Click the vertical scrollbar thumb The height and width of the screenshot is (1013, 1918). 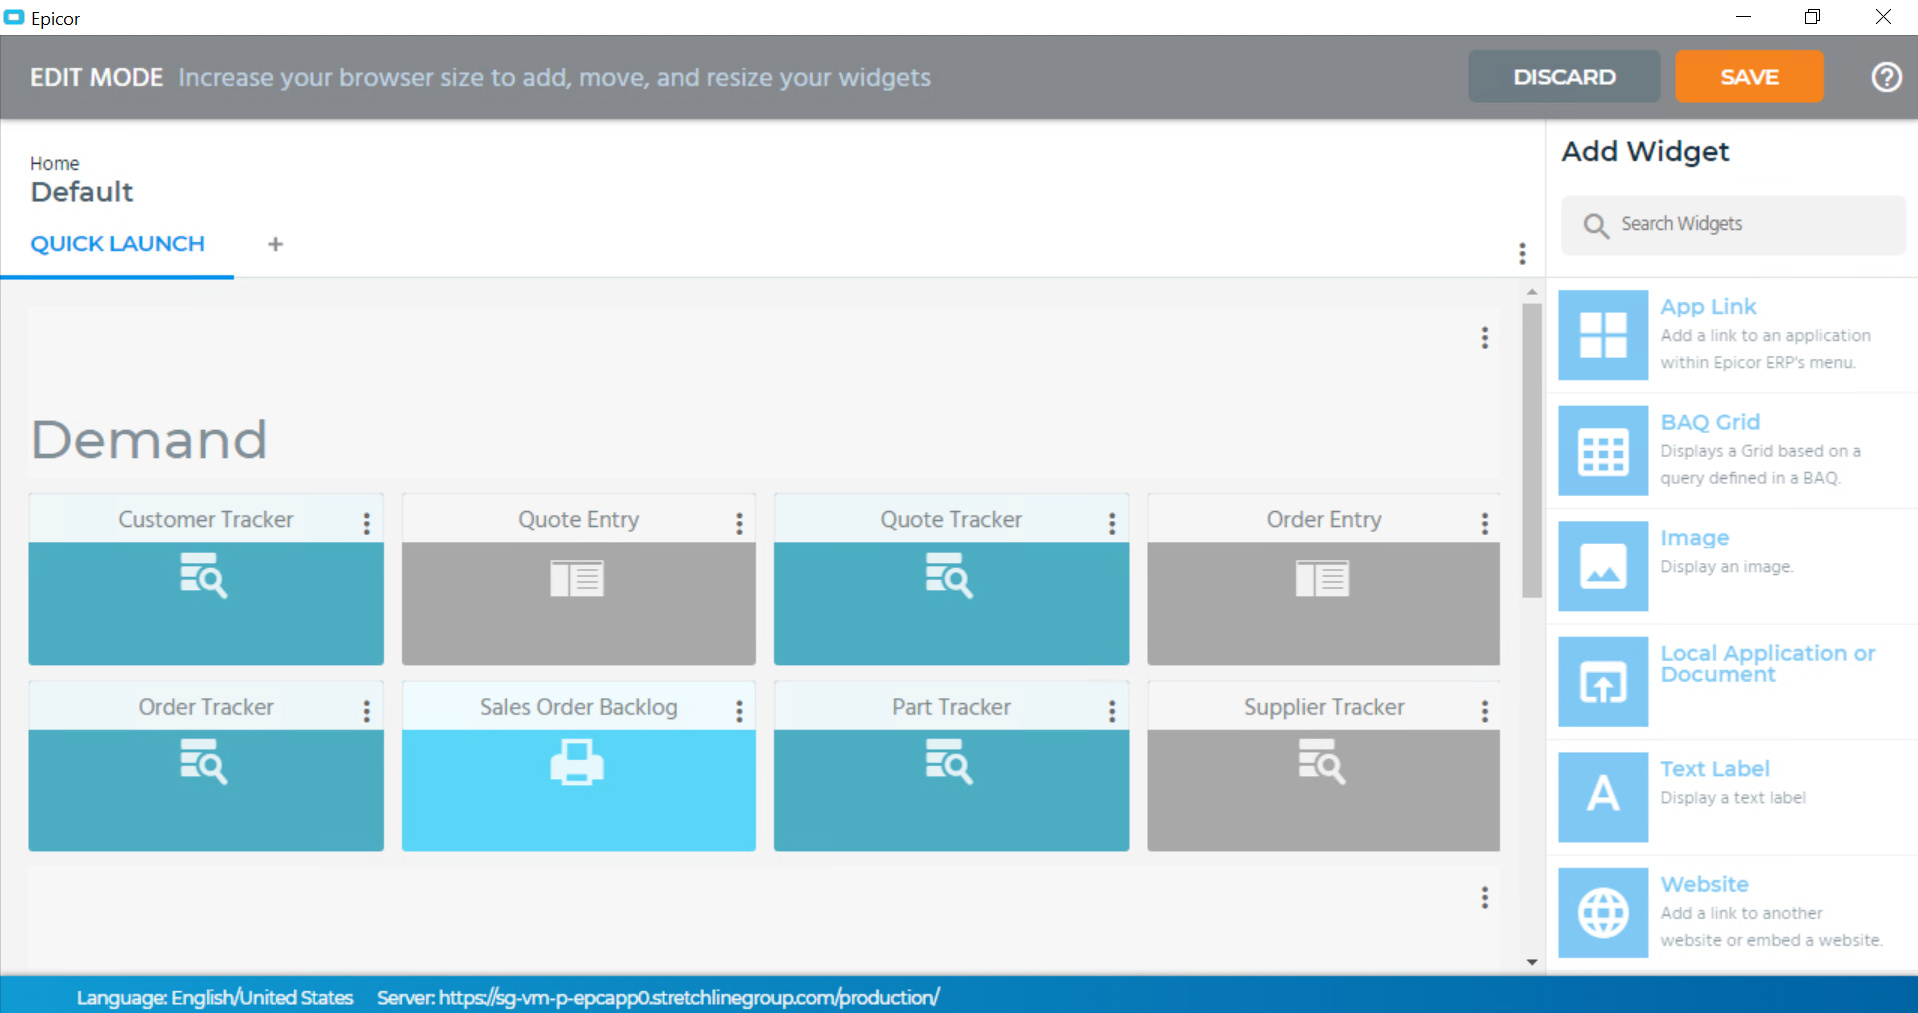pos(1531,450)
